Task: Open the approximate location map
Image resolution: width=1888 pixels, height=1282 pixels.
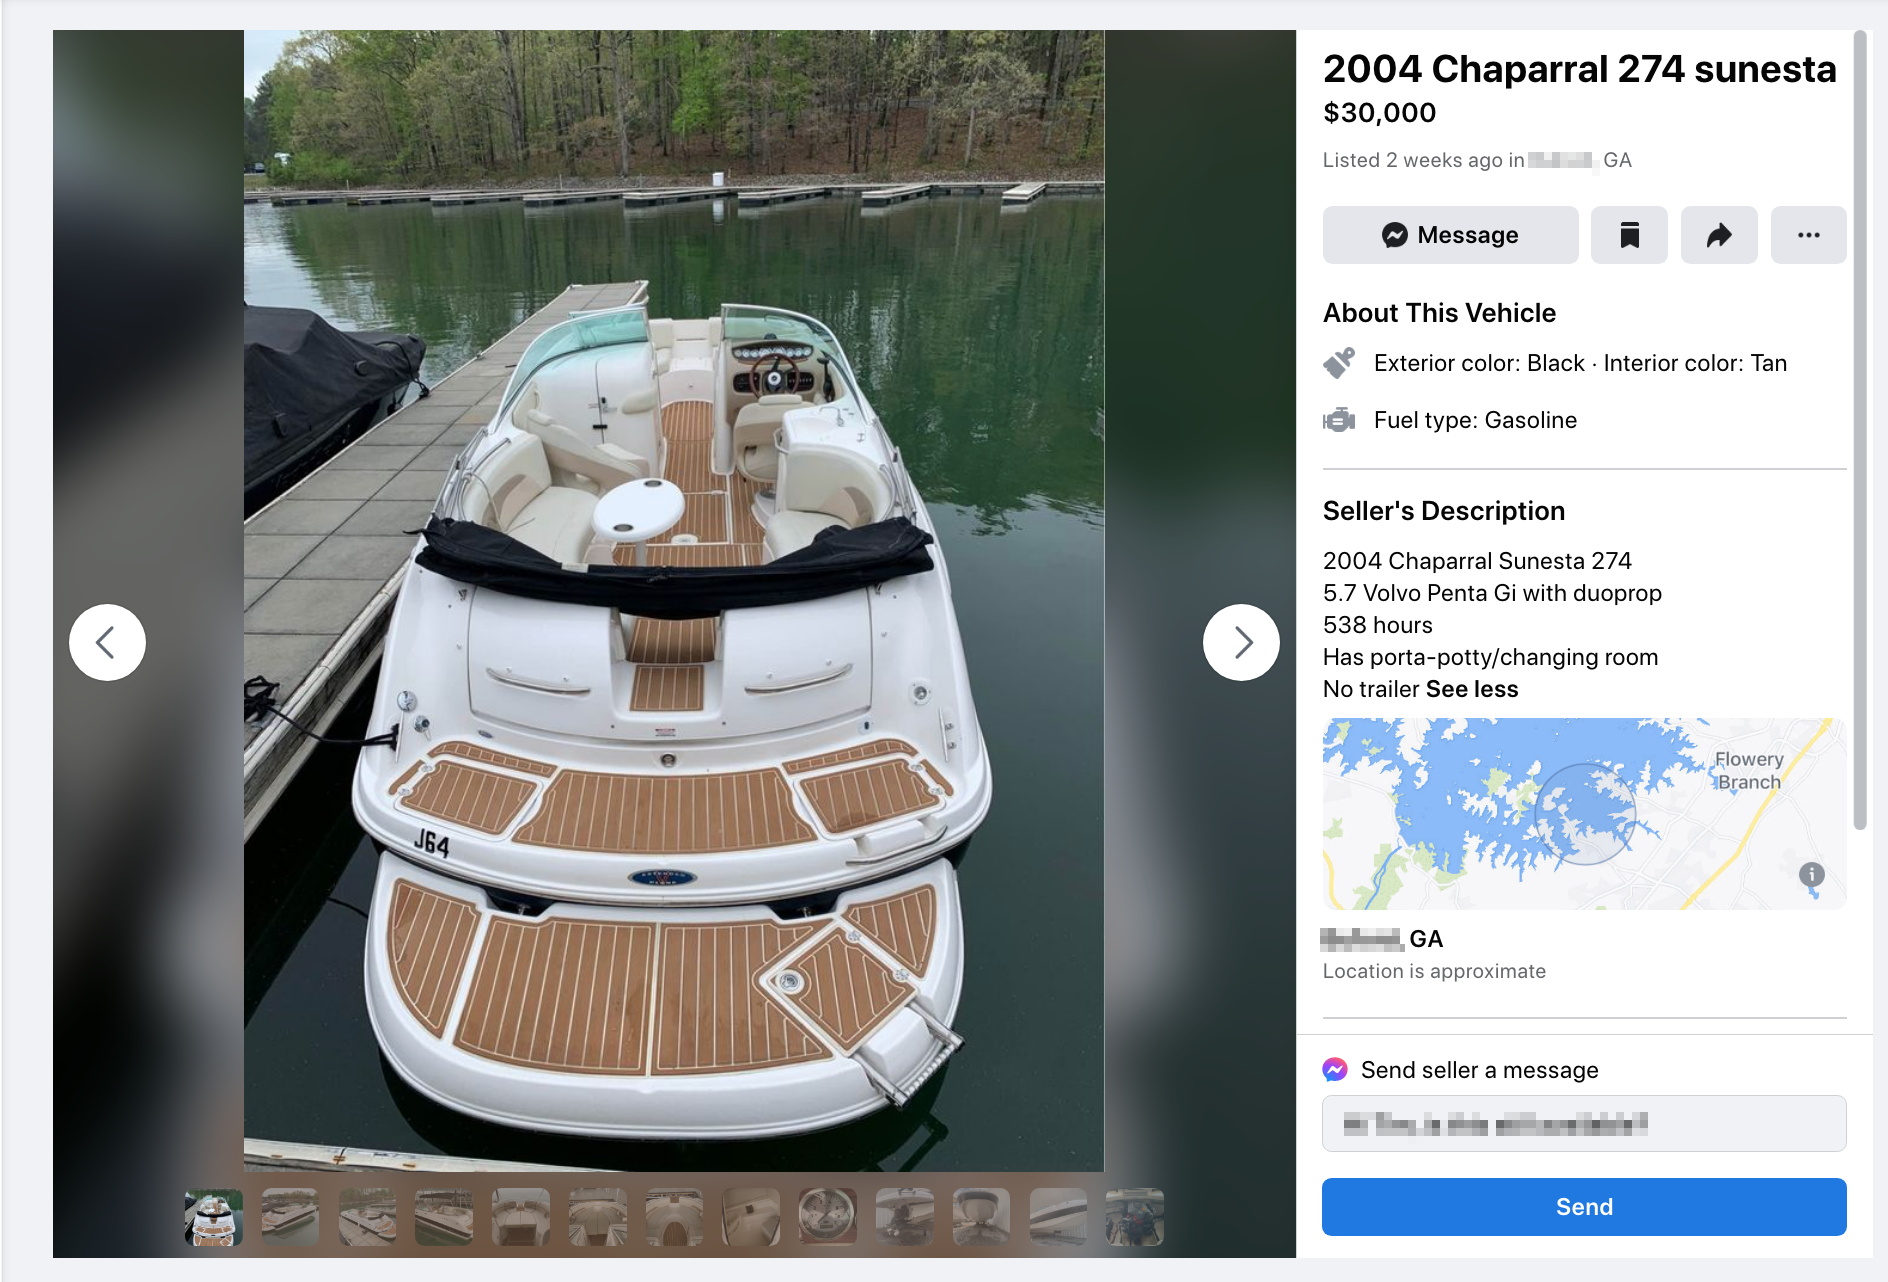Action: click(x=1583, y=813)
